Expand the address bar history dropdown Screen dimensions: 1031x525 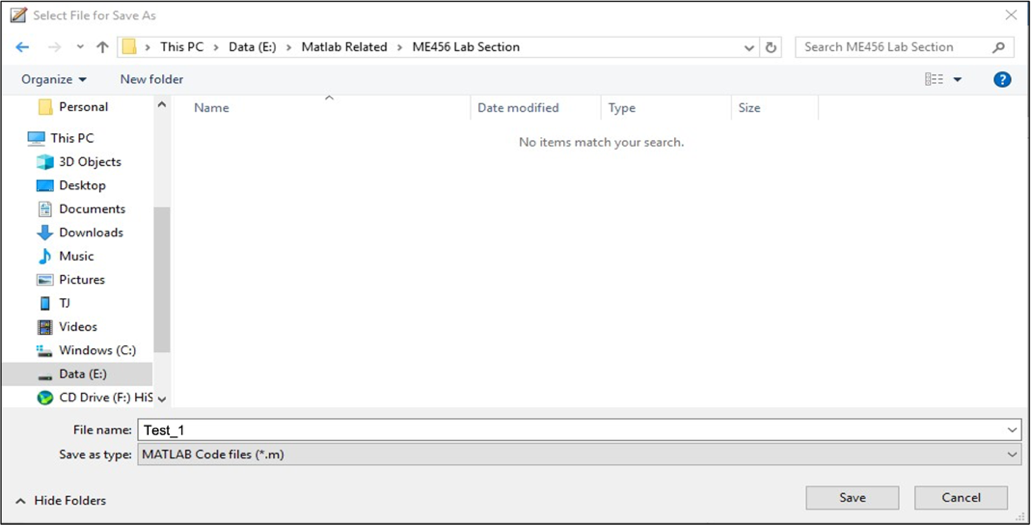tap(749, 47)
